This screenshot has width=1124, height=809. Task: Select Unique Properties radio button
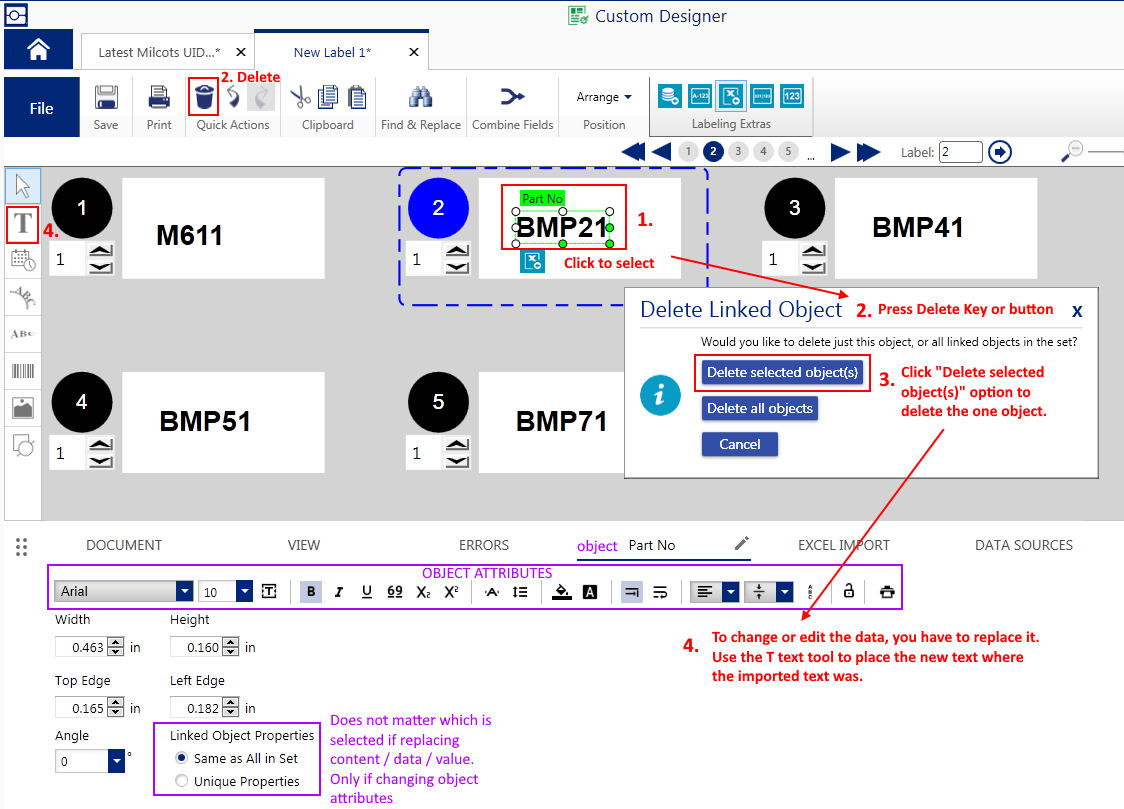(181, 781)
